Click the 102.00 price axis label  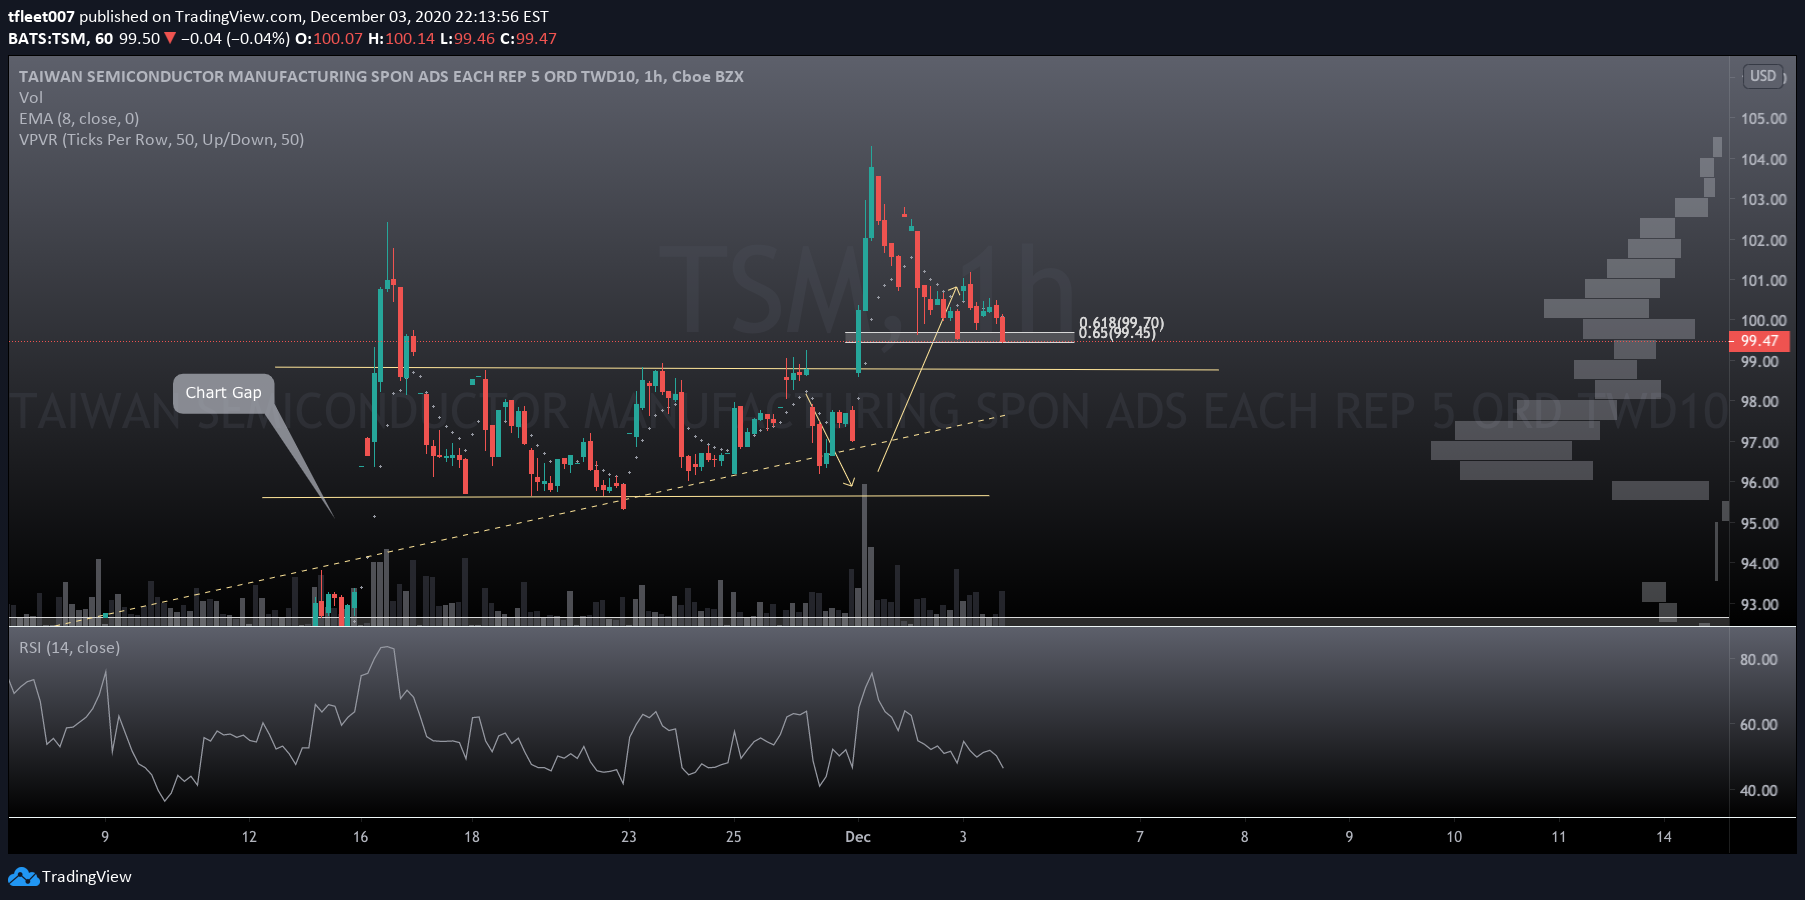[x=1763, y=240]
